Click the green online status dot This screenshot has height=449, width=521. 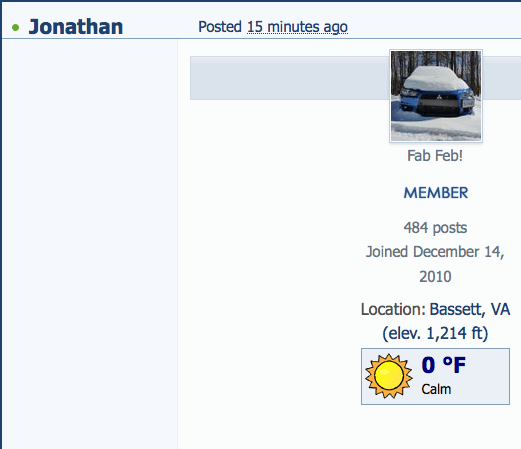(15, 27)
